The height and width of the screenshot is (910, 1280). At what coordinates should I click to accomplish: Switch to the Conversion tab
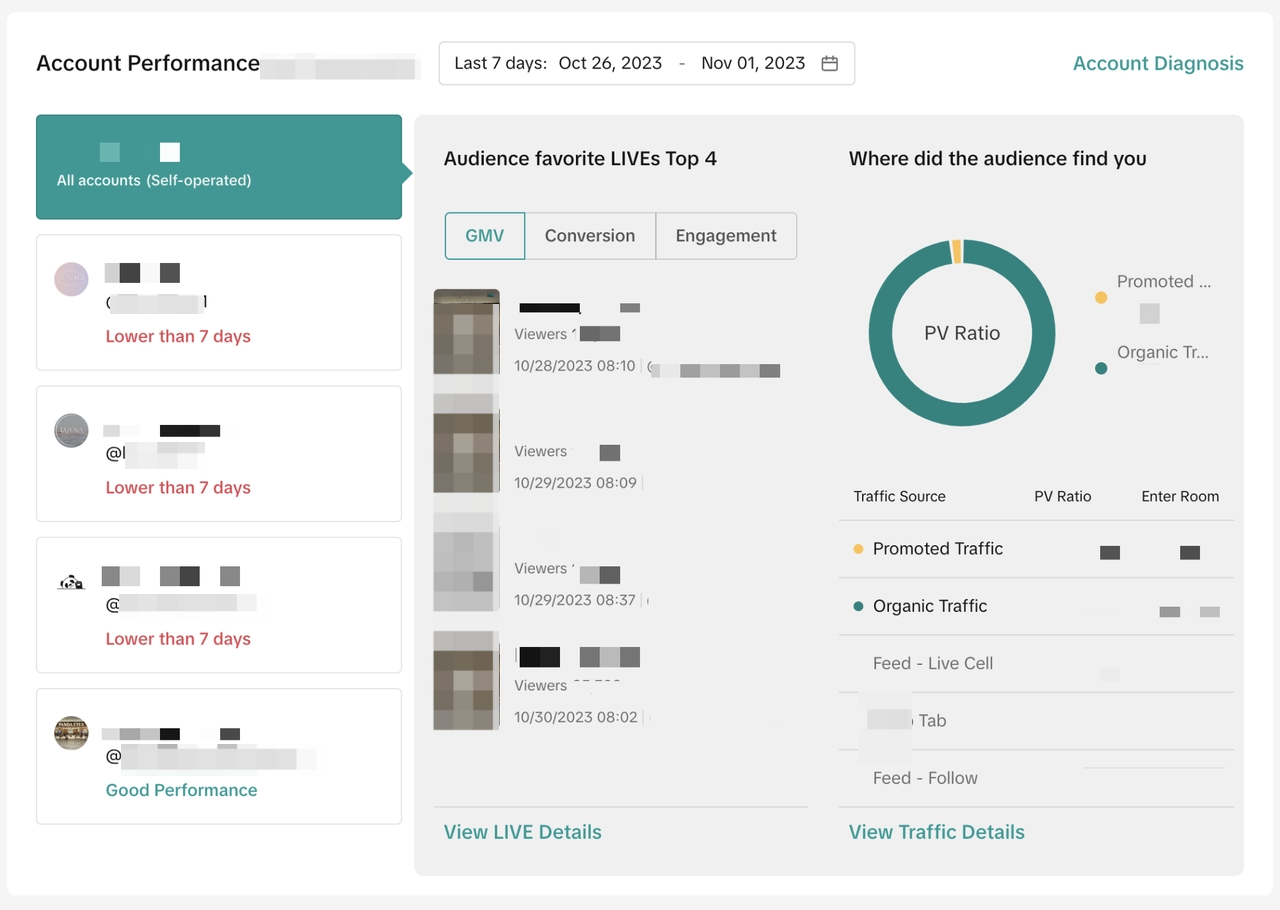tap(590, 236)
